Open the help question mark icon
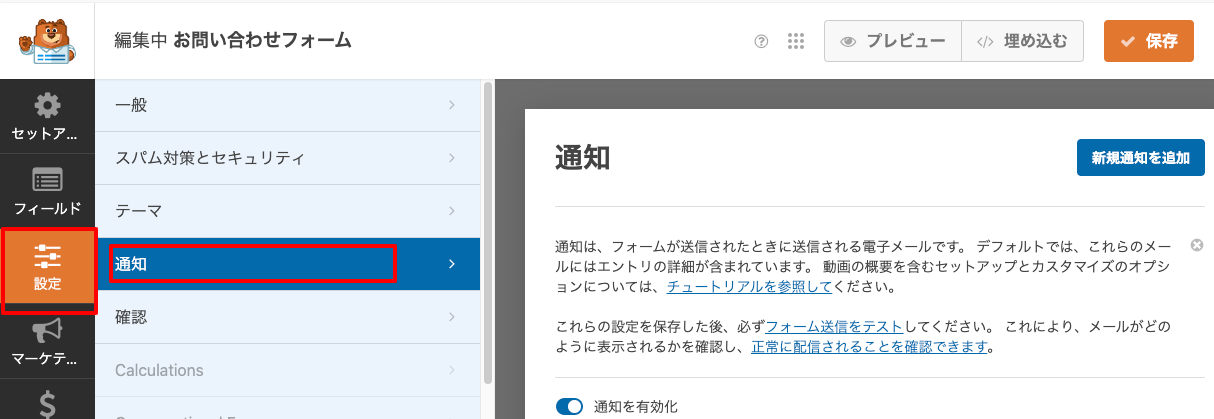 coord(761,42)
